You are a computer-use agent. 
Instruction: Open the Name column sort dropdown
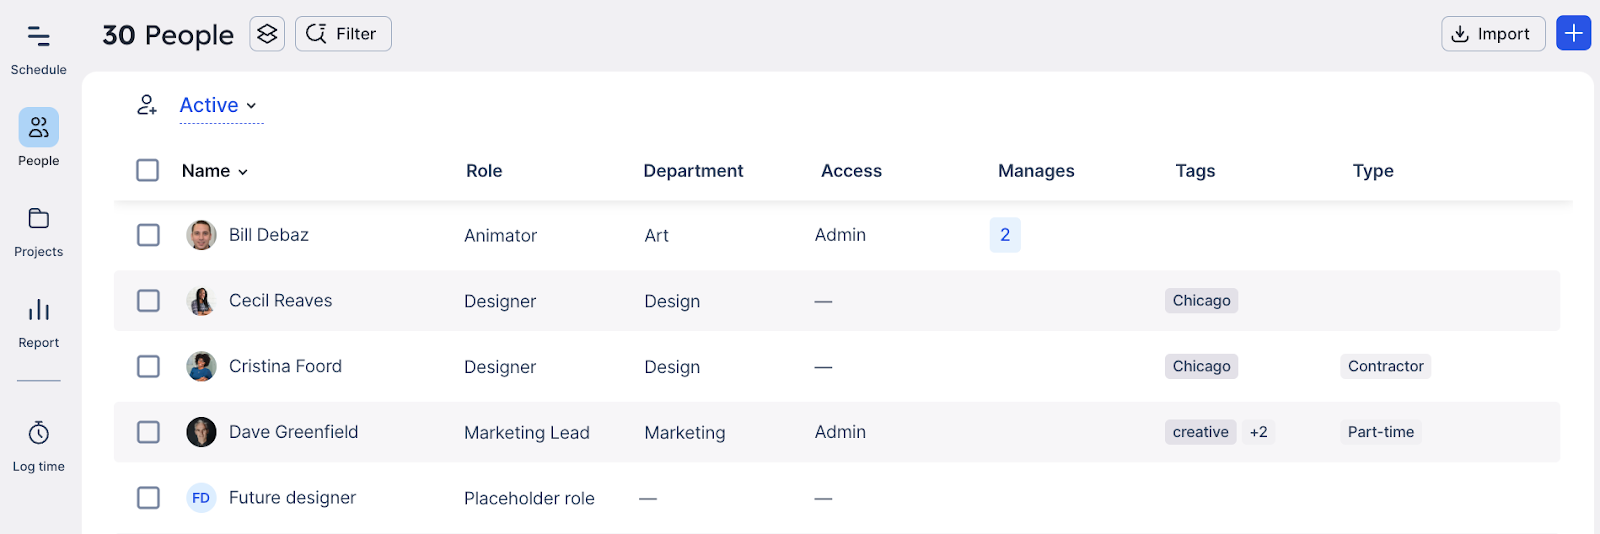(x=214, y=171)
